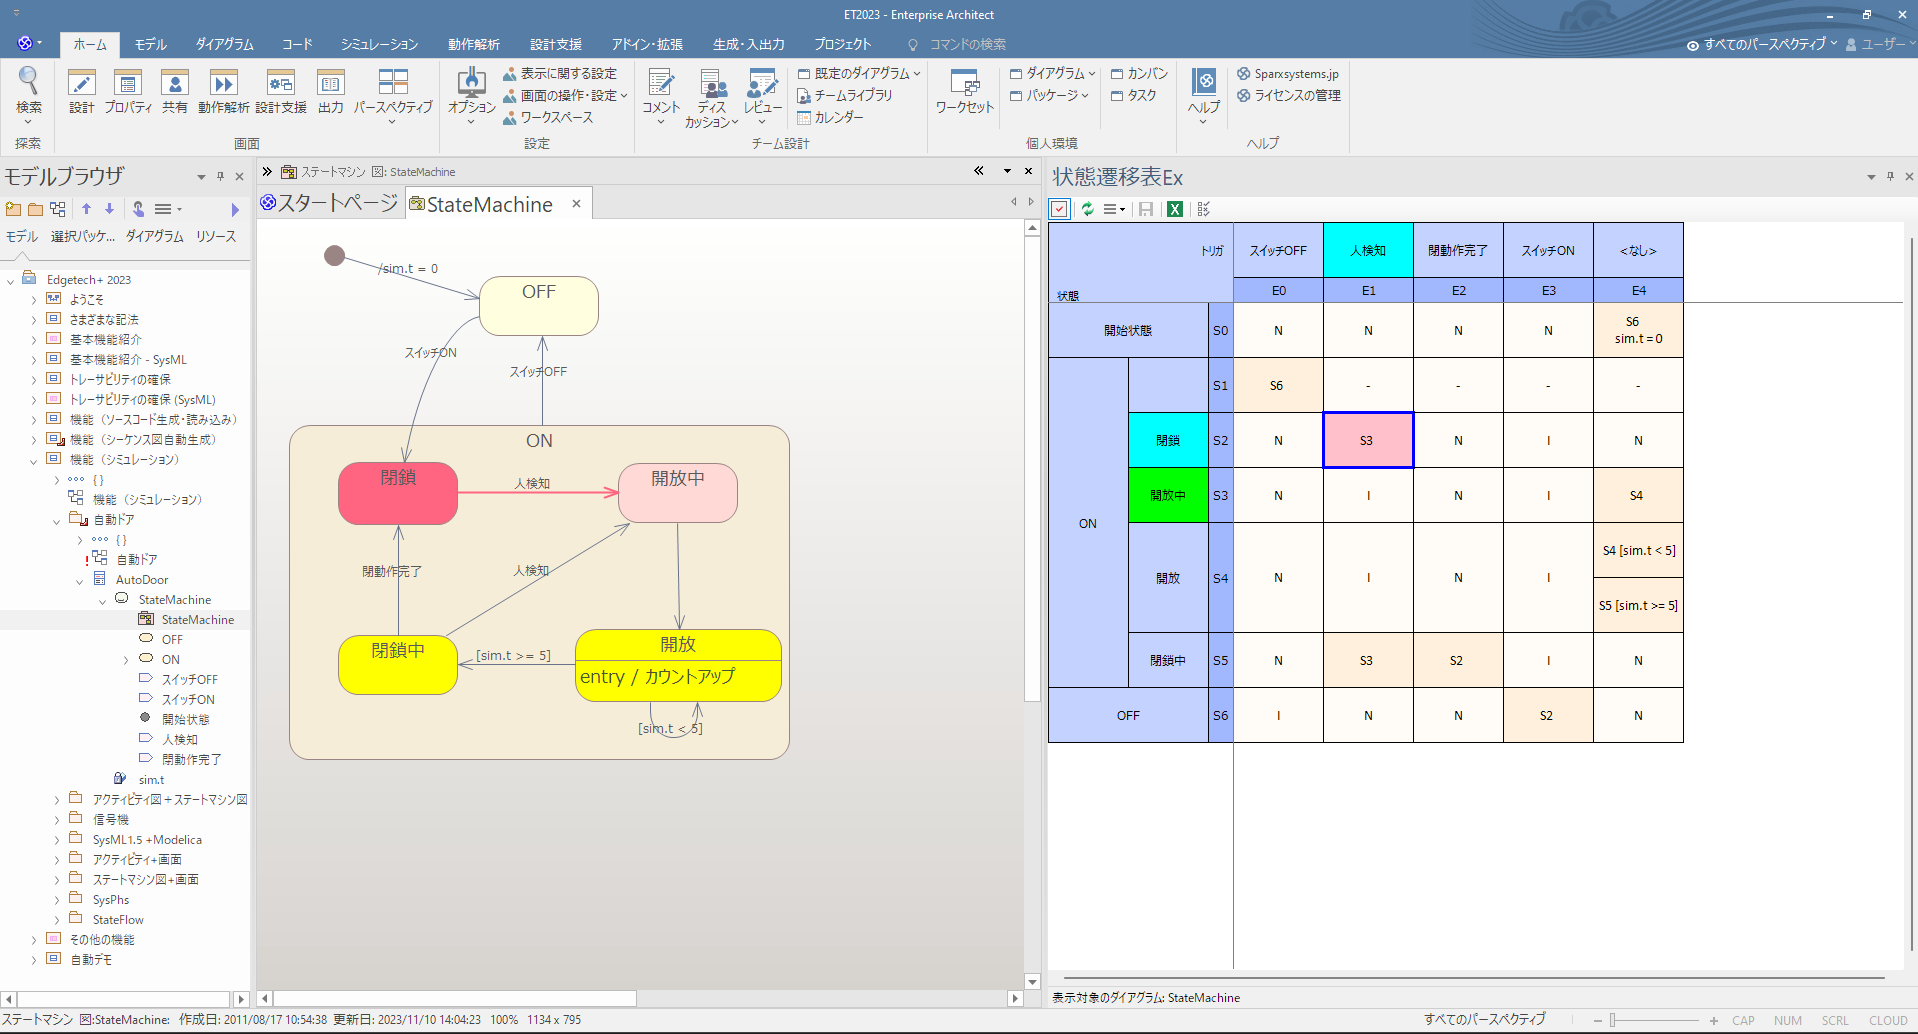This screenshot has width=1918, height=1034.
Task: Open the シミュレーション ribbon tab
Action: pos(379,44)
